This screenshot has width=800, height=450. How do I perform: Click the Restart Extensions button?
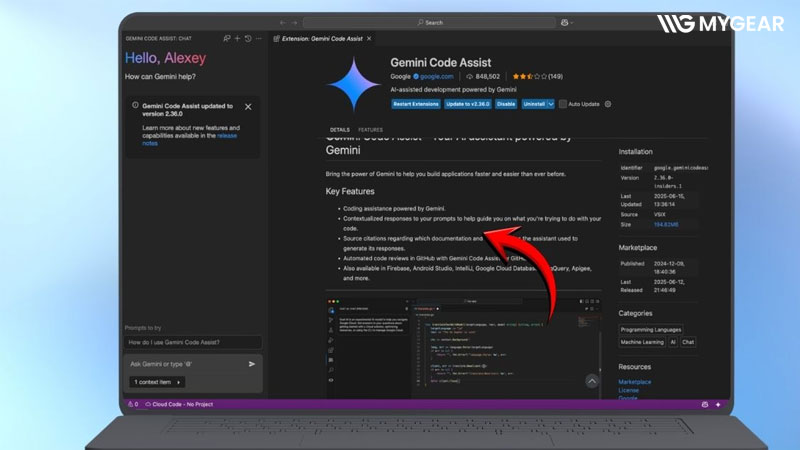coord(416,104)
